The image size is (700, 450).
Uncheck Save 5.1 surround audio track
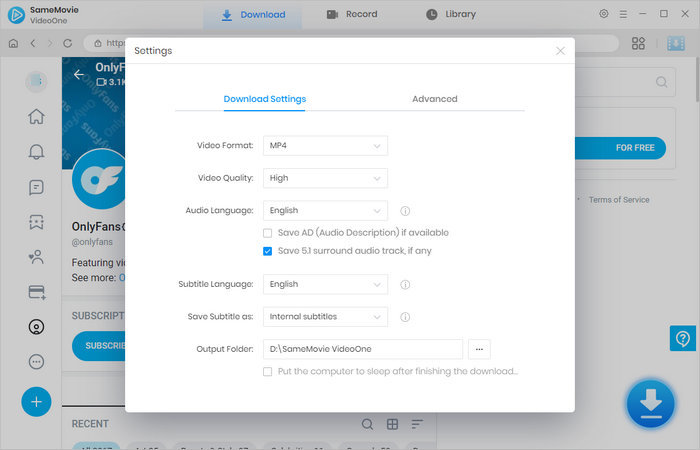pyautogui.click(x=267, y=251)
